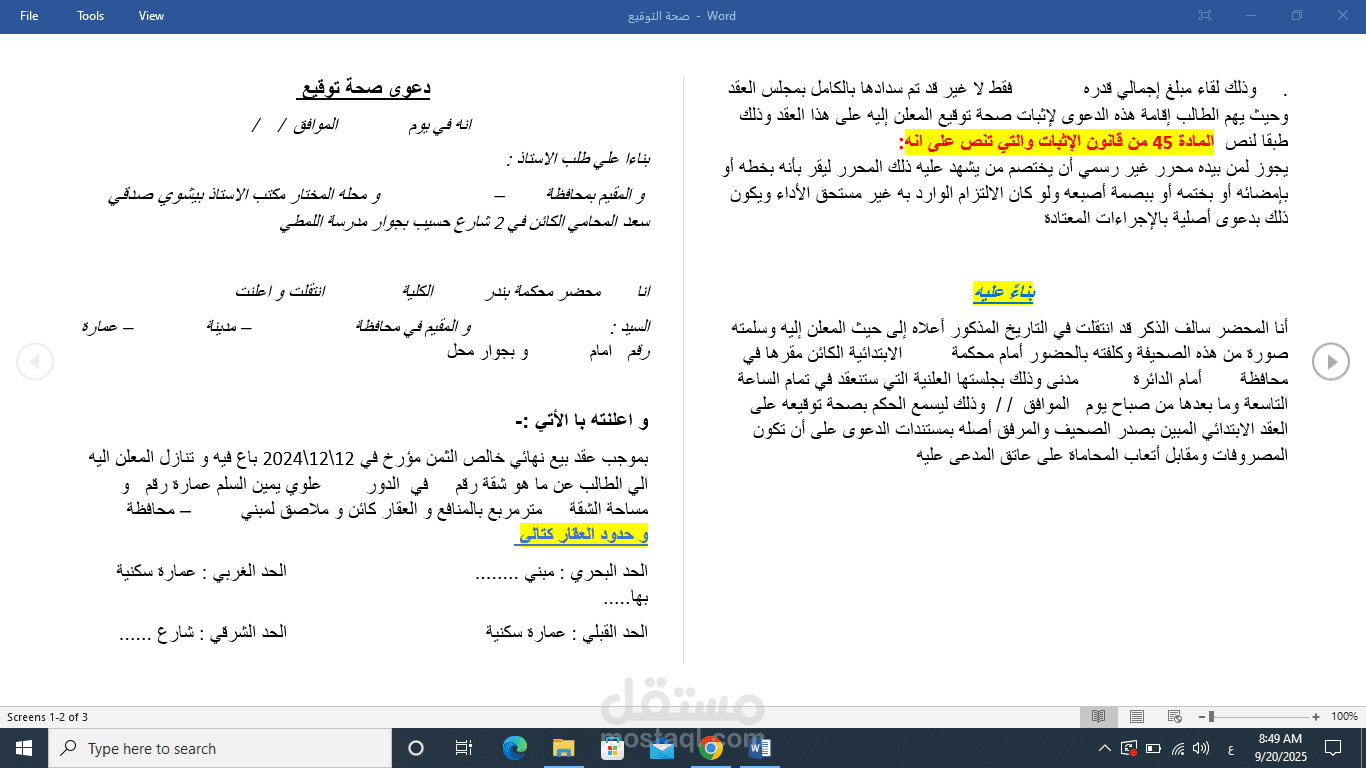Open zoom dialog via 100% label
Viewport: 1366px width, 768px height.
[1344, 717]
